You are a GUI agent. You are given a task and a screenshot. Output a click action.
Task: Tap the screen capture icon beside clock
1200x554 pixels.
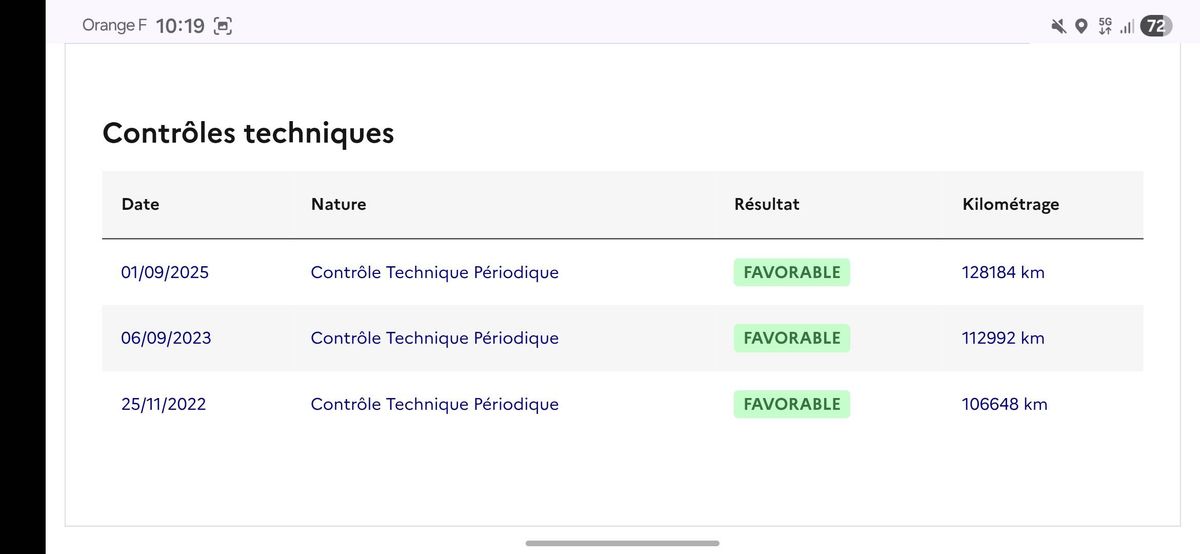click(222, 27)
